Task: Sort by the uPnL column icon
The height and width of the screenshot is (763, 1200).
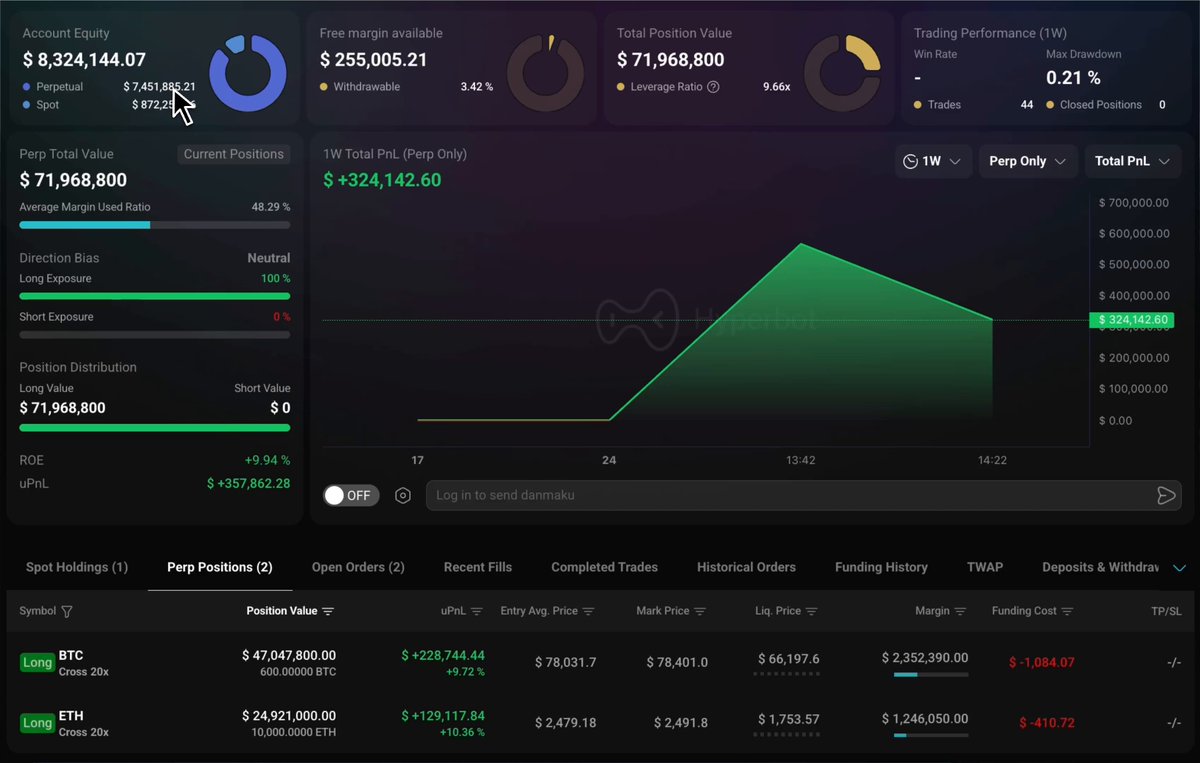Action: 477,611
